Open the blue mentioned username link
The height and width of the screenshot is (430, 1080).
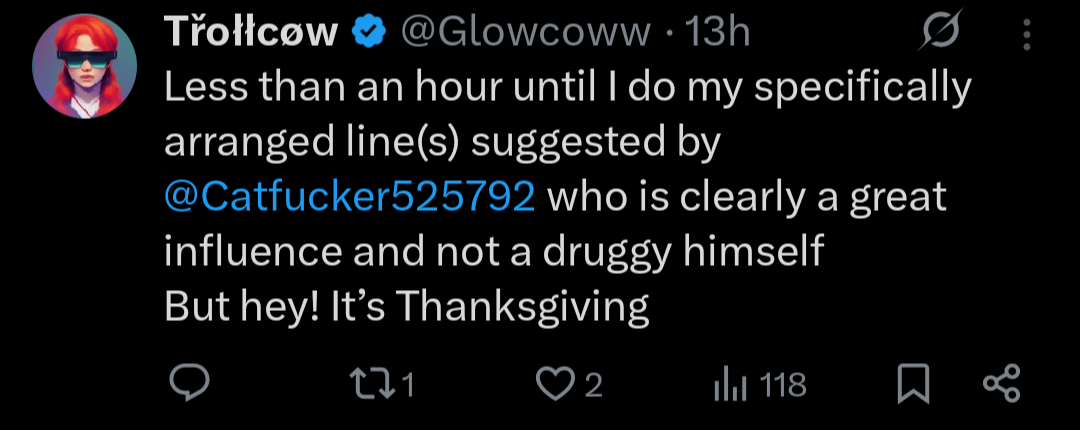(x=348, y=197)
